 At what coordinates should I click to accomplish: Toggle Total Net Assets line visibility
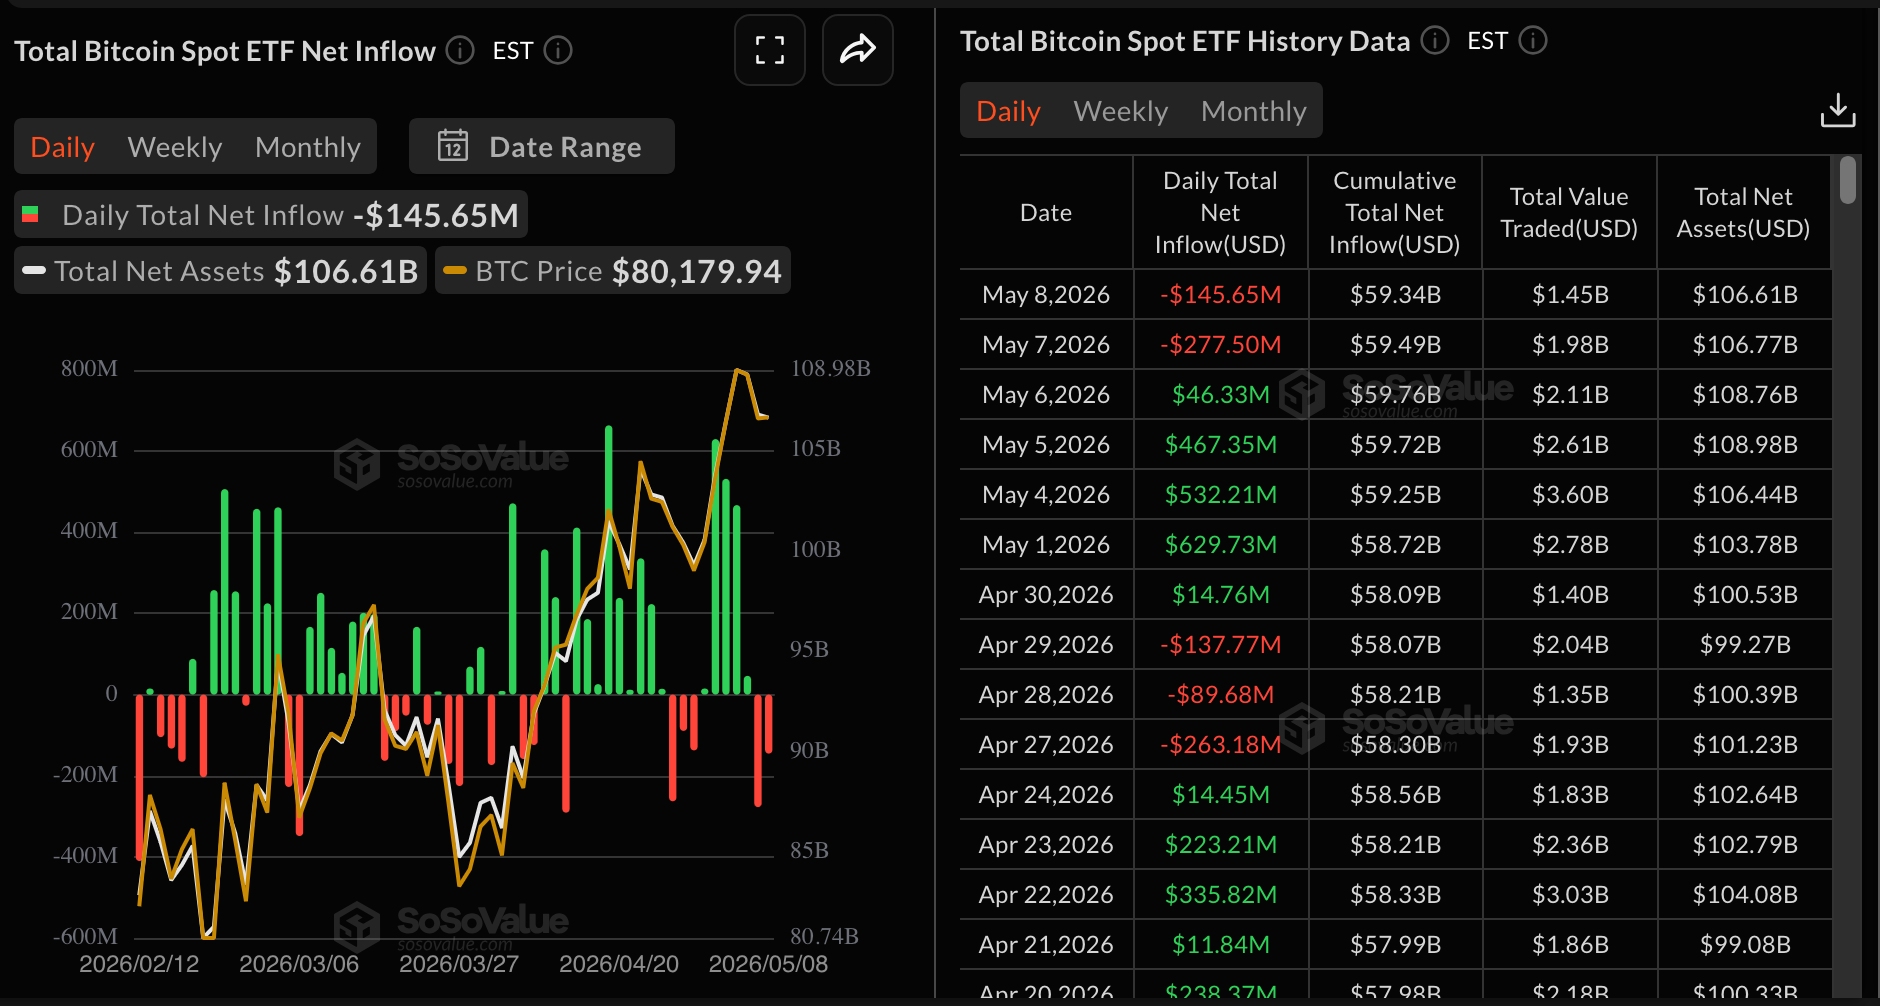220,271
